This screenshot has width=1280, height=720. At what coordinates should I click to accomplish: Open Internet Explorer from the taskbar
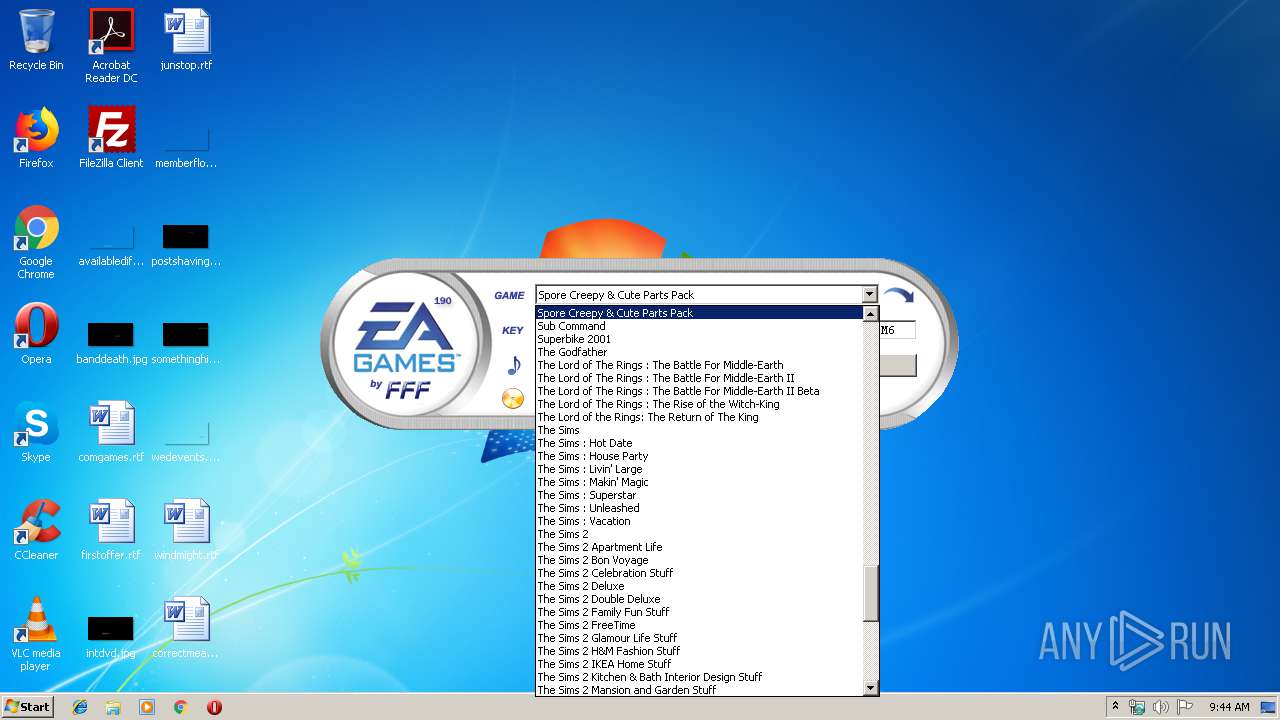(80, 707)
